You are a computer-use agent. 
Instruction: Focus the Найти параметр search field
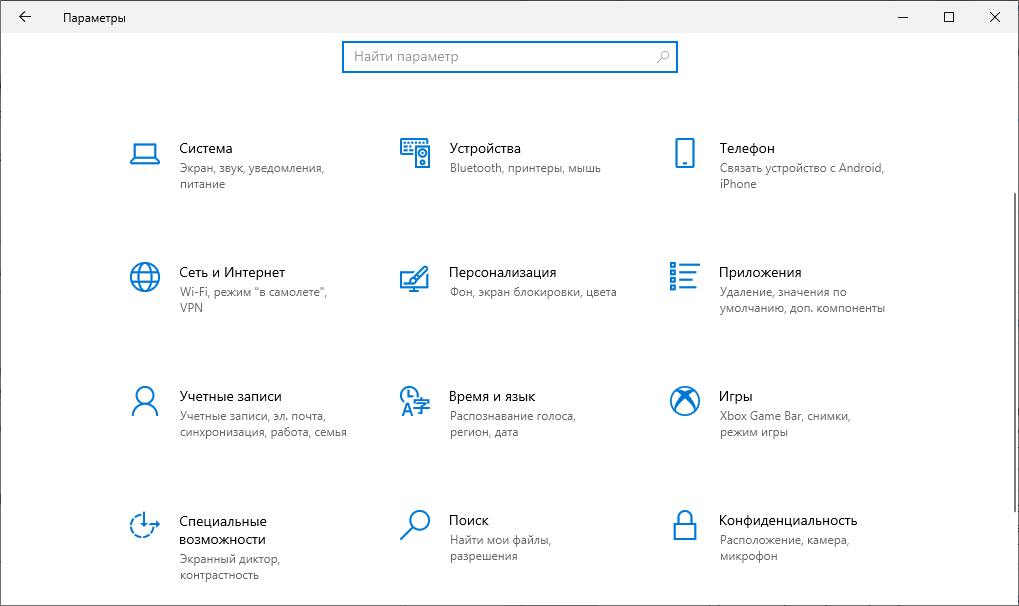pyautogui.click(x=510, y=57)
